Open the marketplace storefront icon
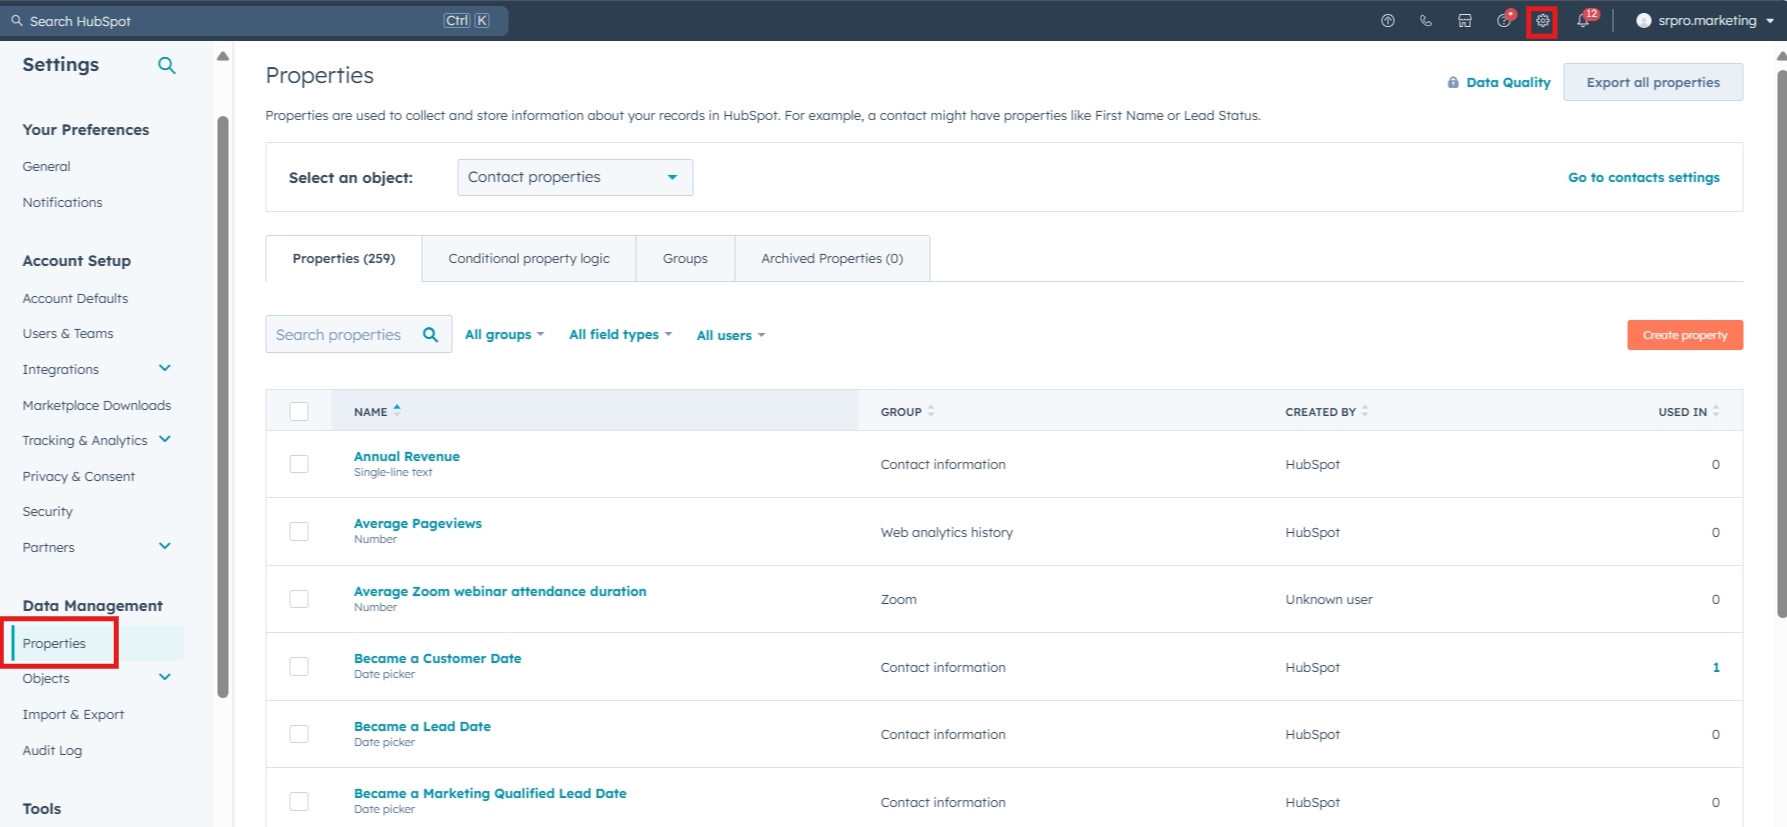1787x827 pixels. pos(1464,21)
